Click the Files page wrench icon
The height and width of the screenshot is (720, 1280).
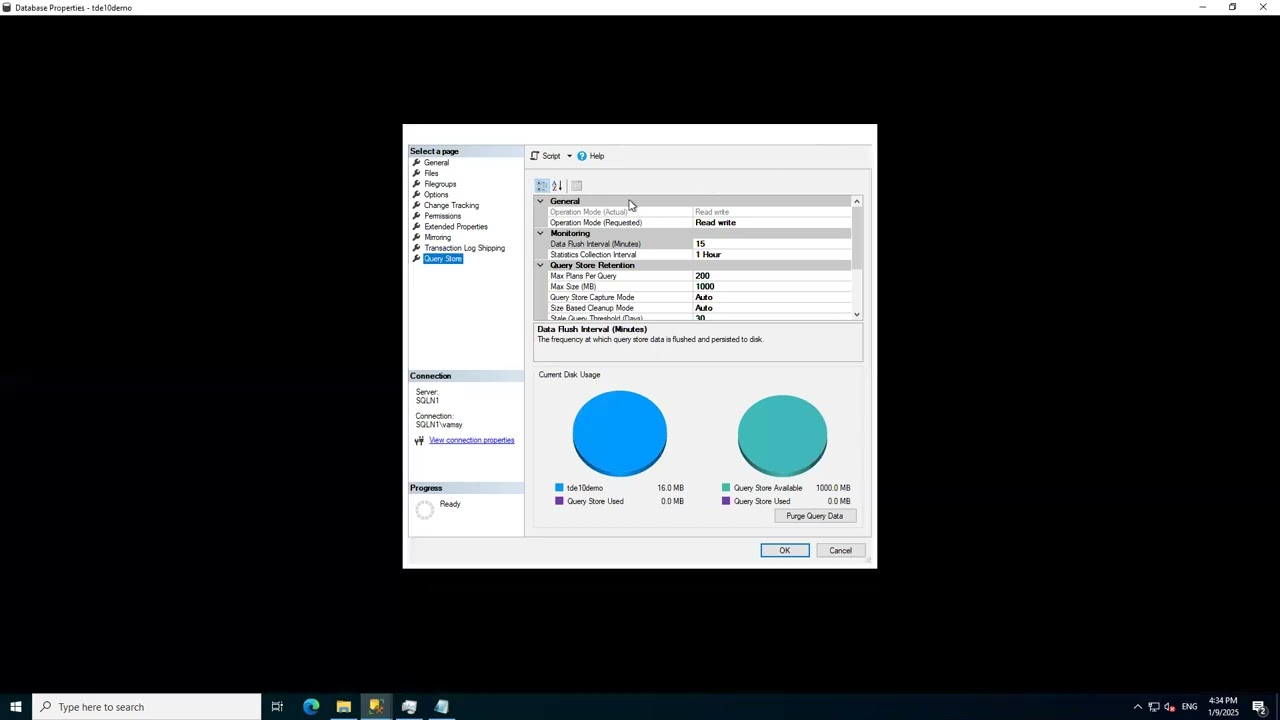point(416,173)
